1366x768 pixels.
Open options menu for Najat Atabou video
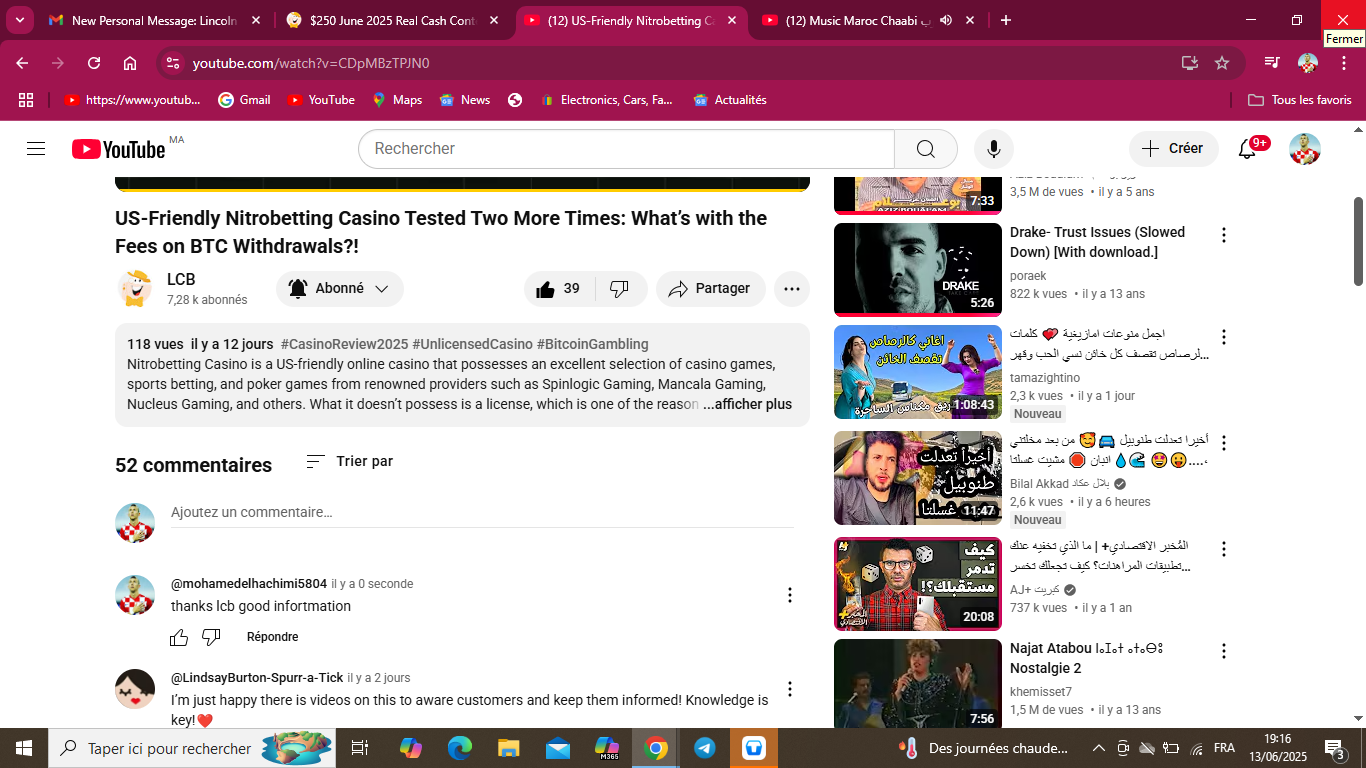click(1223, 651)
